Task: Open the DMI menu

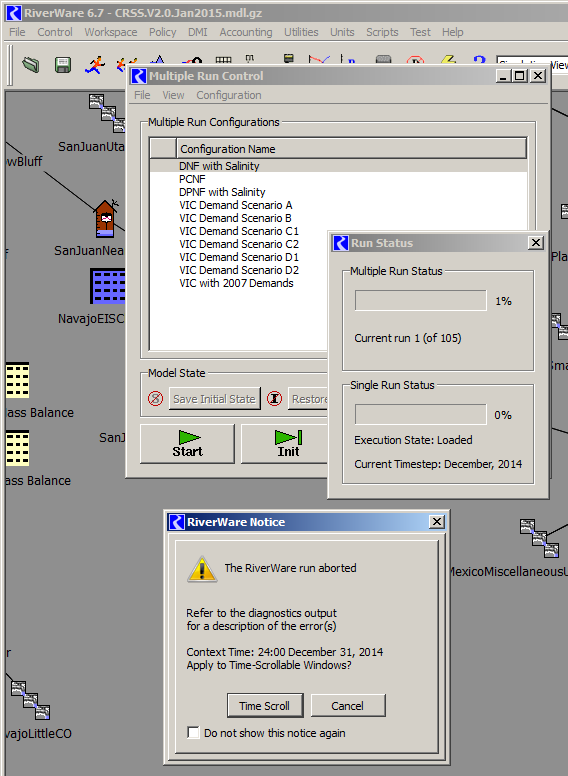Action: pyautogui.click(x=198, y=32)
